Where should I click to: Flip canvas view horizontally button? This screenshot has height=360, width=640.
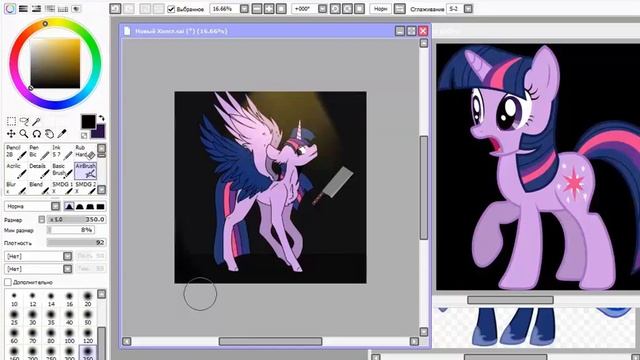tap(400, 9)
